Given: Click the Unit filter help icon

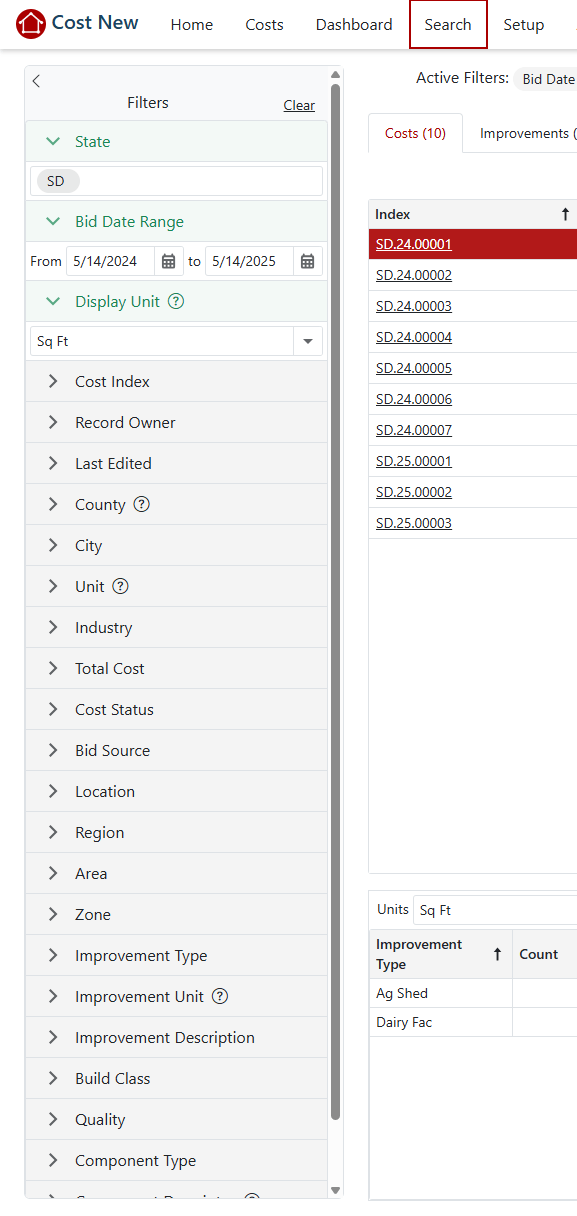Looking at the screenshot, I should click(x=121, y=586).
